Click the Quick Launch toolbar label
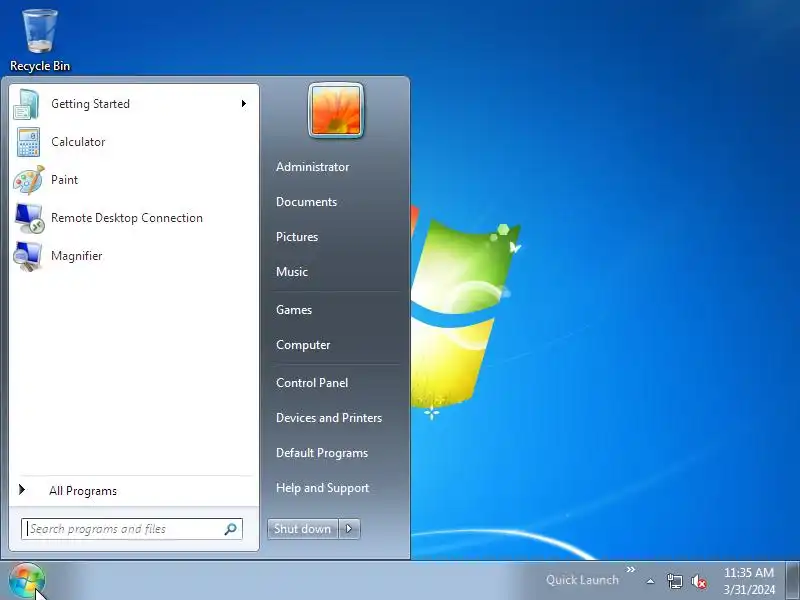Image resolution: width=800 pixels, height=600 pixels. point(582,580)
